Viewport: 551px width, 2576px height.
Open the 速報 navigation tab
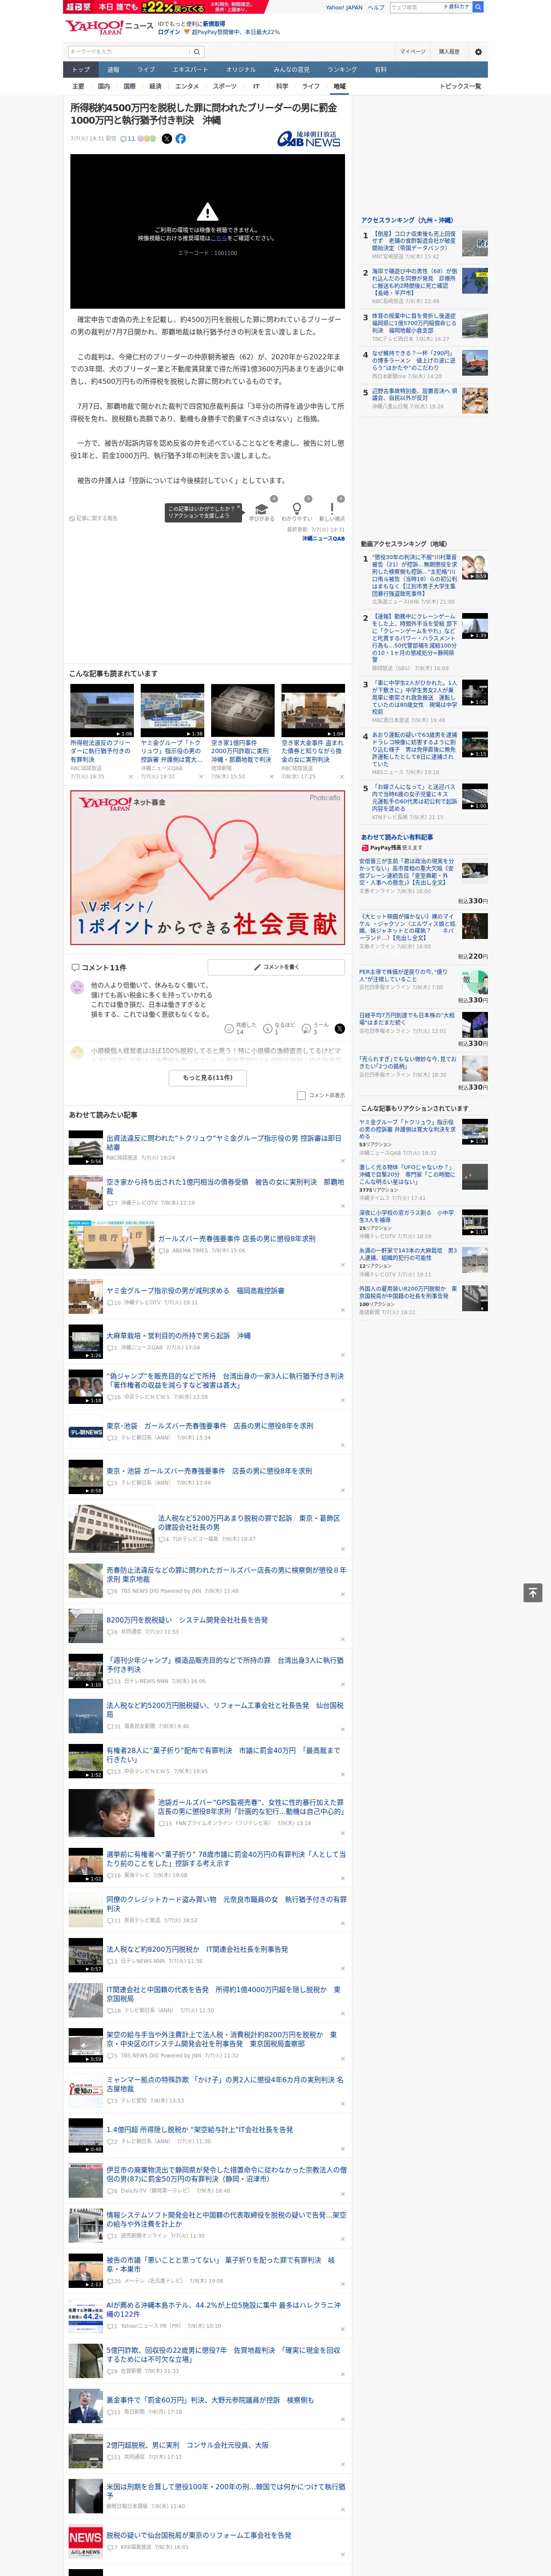point(113,70)
